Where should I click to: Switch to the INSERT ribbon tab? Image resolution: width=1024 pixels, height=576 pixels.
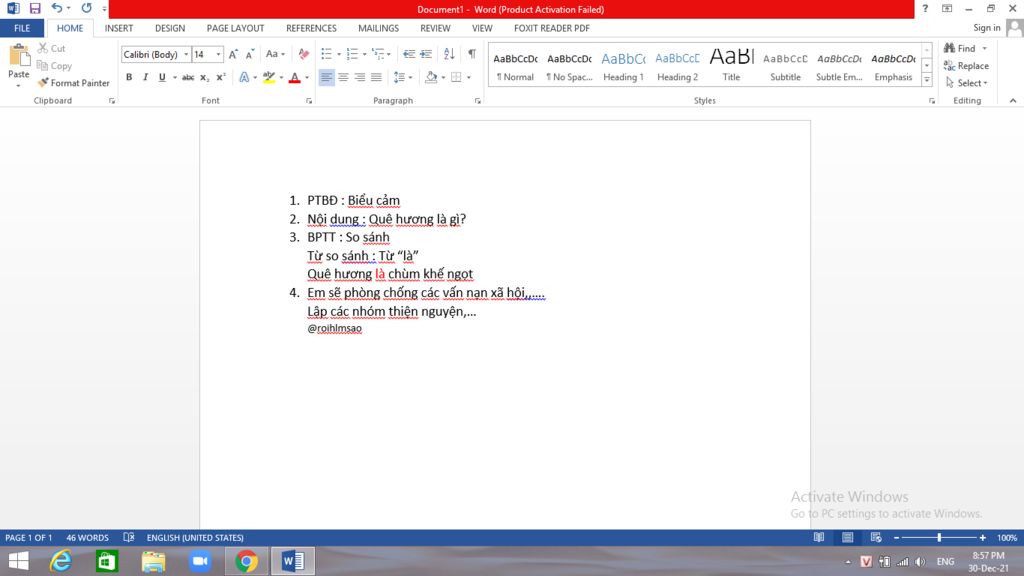119,28
